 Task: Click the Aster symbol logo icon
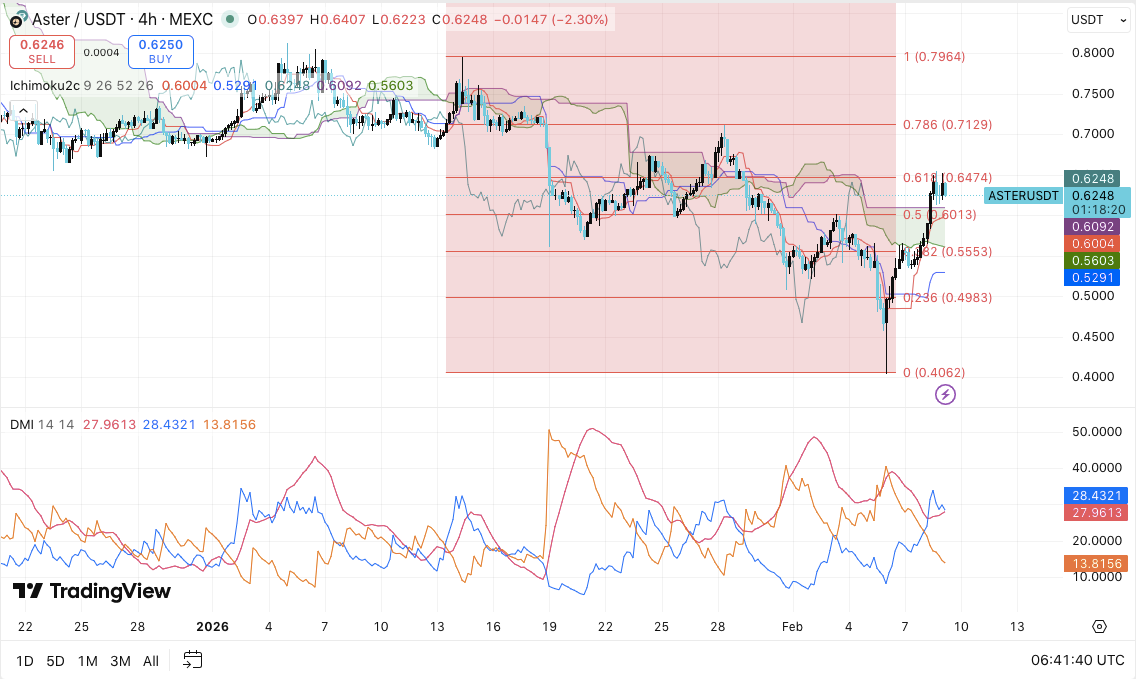tap(15, 19)
